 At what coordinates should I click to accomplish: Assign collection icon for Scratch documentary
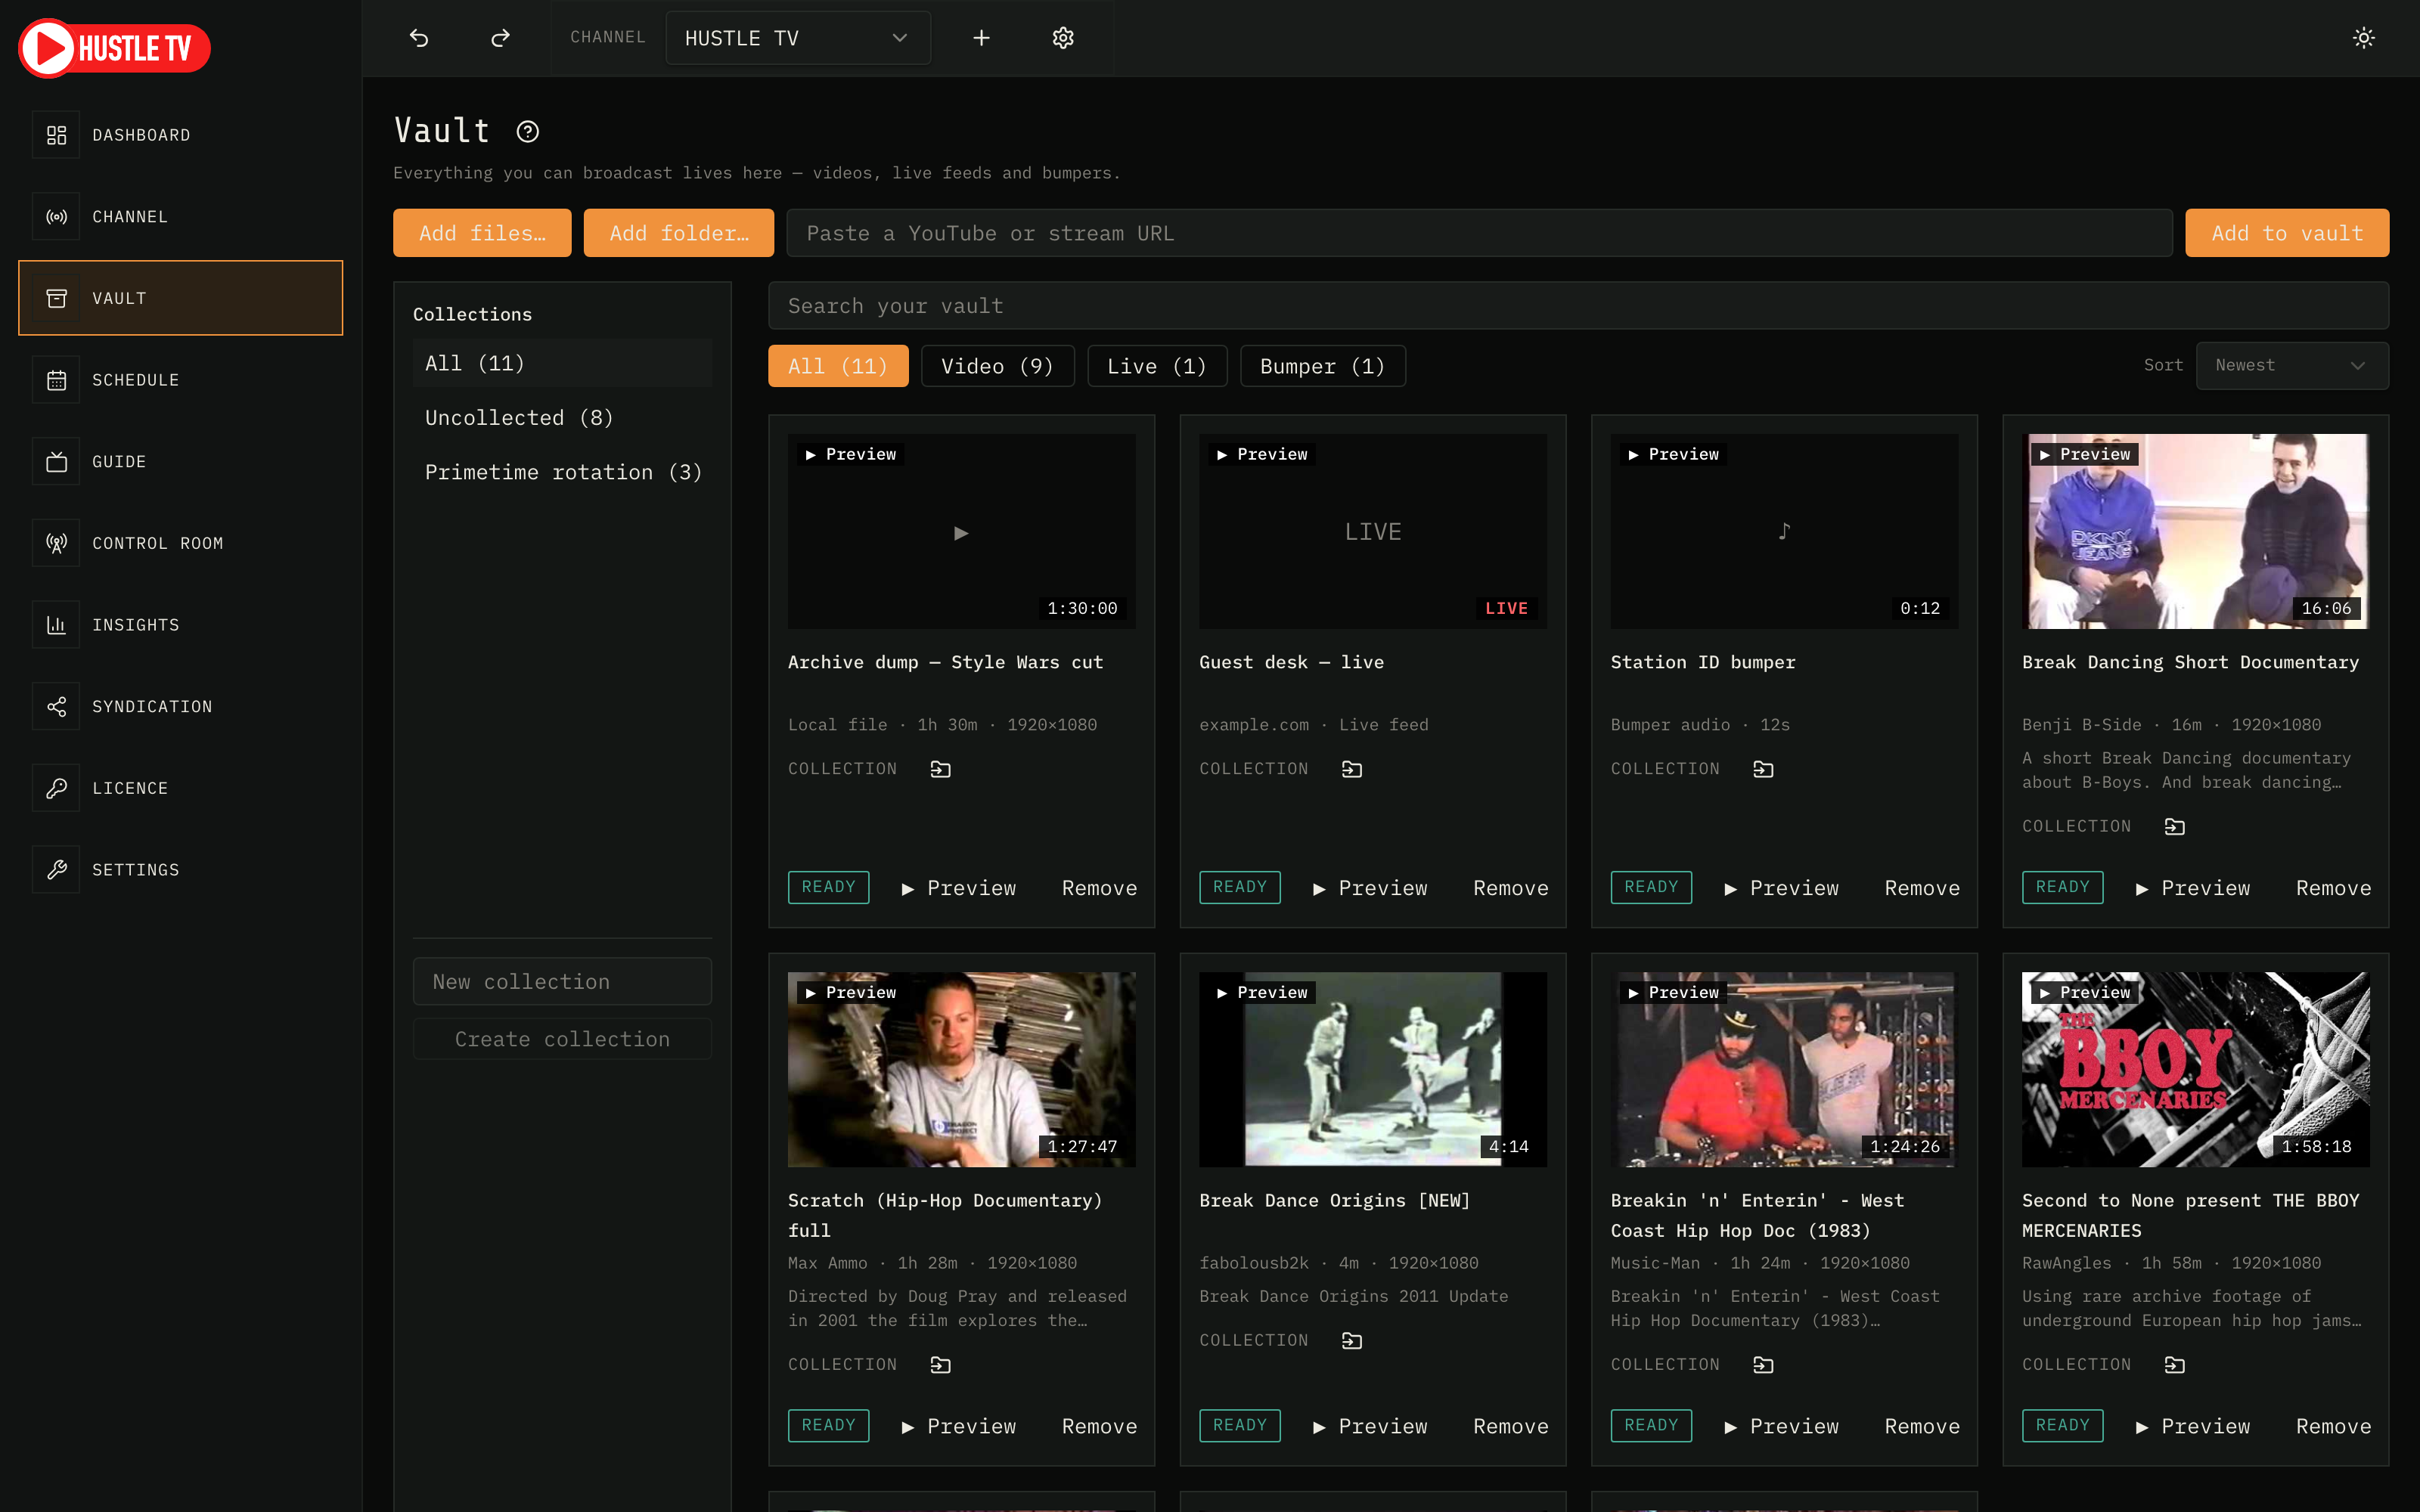pos(940,1365)
